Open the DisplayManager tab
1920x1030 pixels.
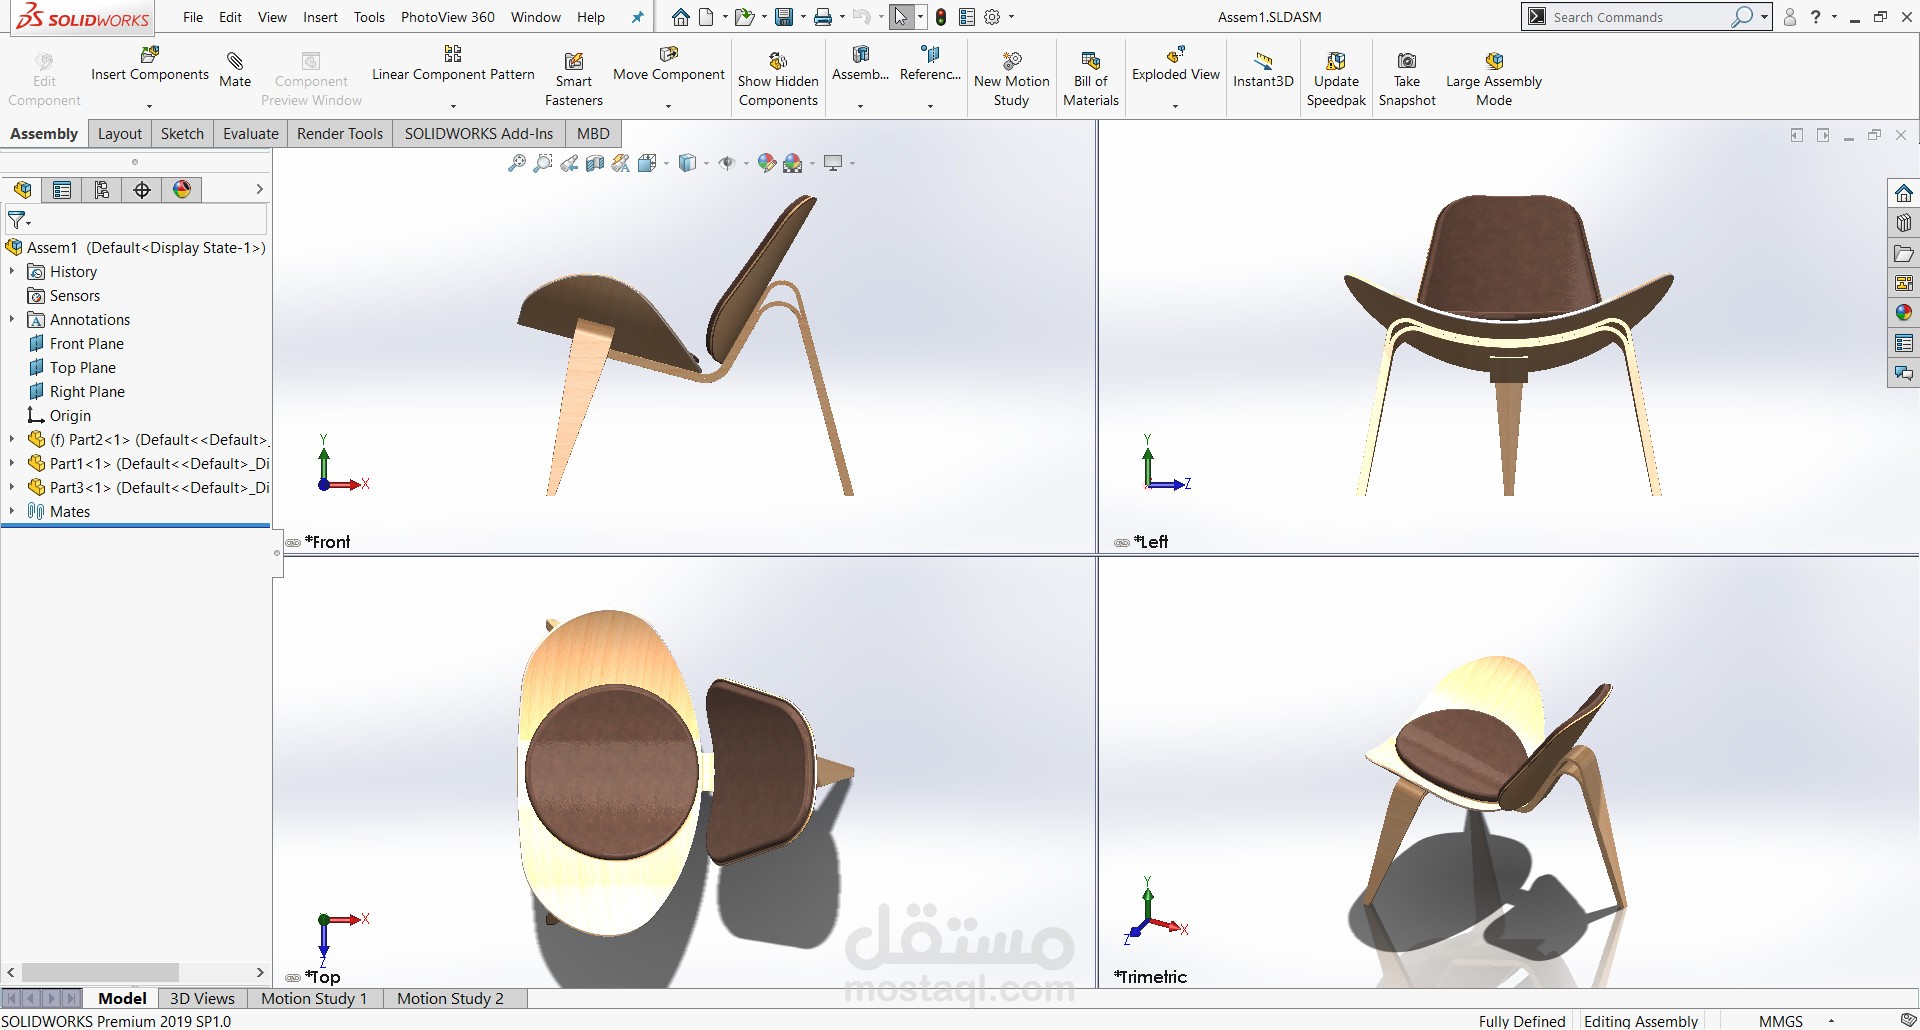click(x=182, y=190)
